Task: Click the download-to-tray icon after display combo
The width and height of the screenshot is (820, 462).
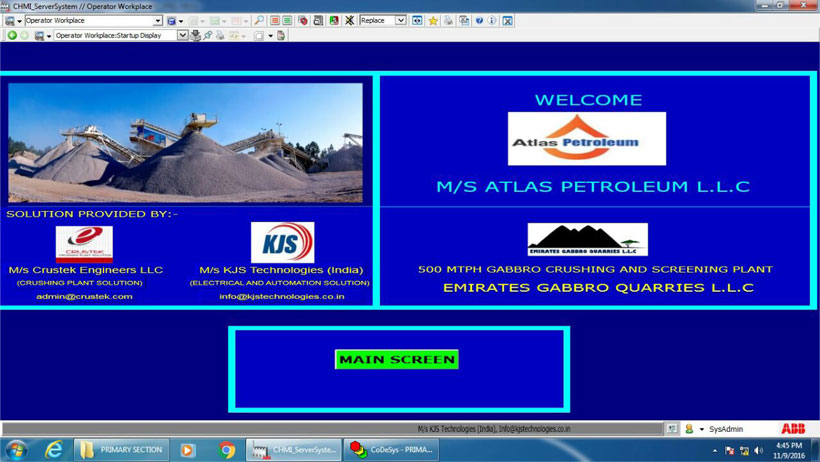Action: coord(196,36)
